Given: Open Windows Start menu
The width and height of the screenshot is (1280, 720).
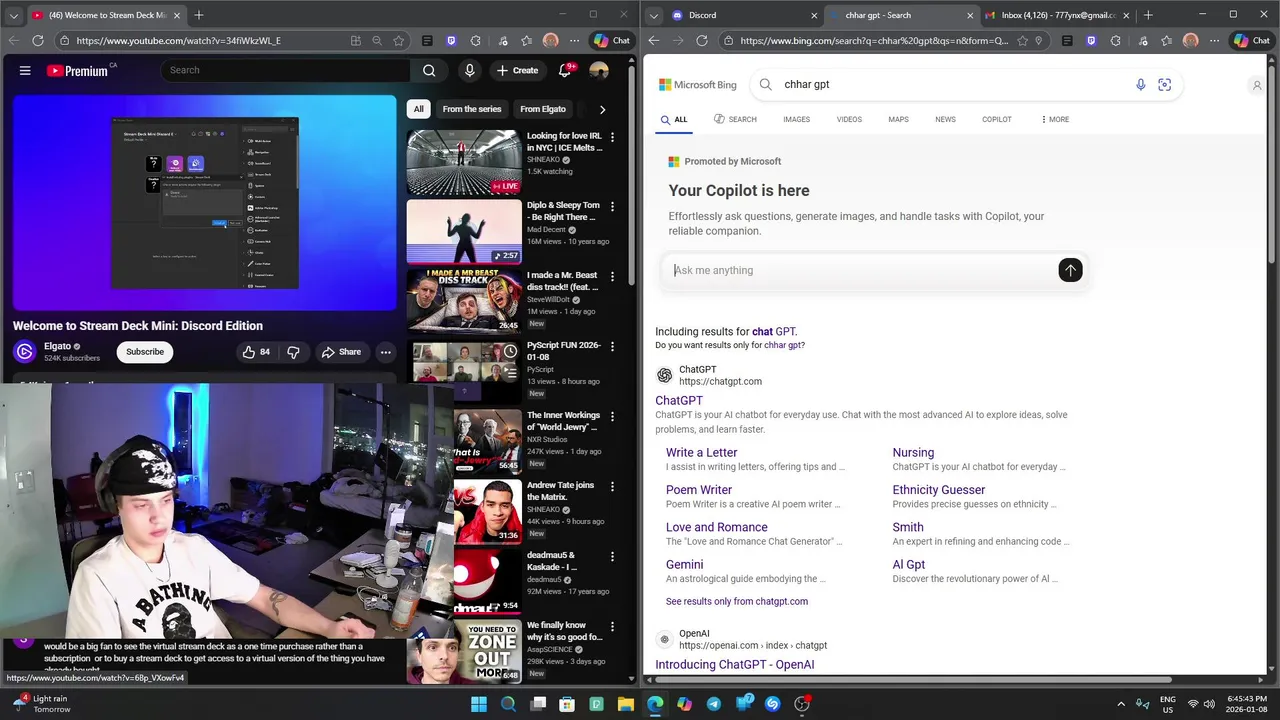Looking at the screenshot, I should [x=479, y=704].
